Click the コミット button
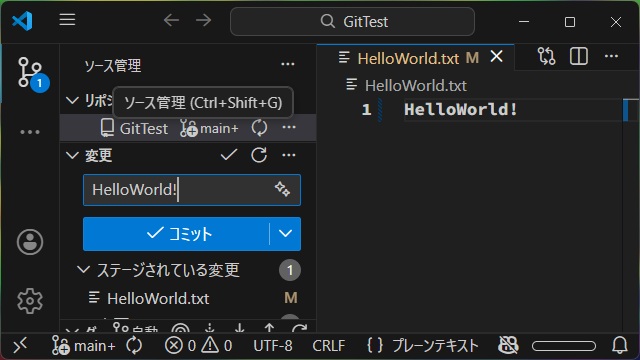 176,234
